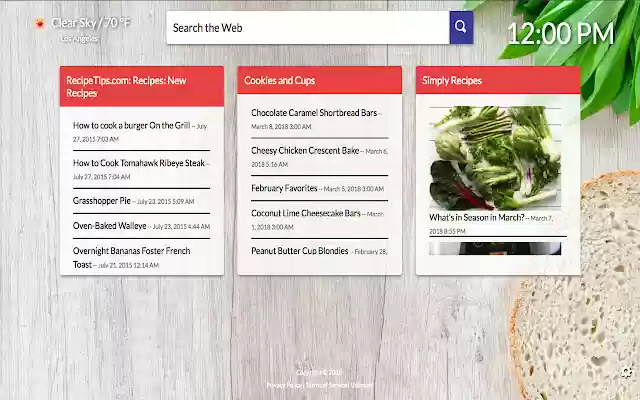
Task: Click the 12:00 PM clock
Action: tap(560, 33)
